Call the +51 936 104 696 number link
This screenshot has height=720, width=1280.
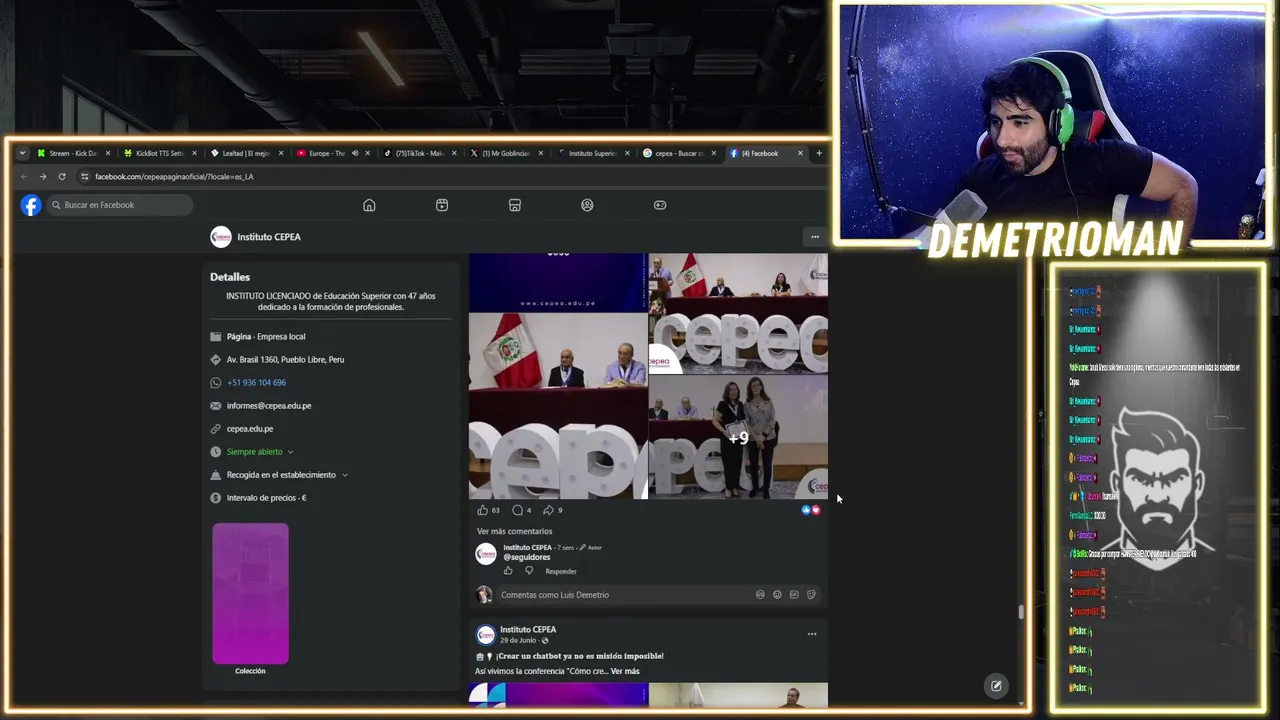[256, 383]
